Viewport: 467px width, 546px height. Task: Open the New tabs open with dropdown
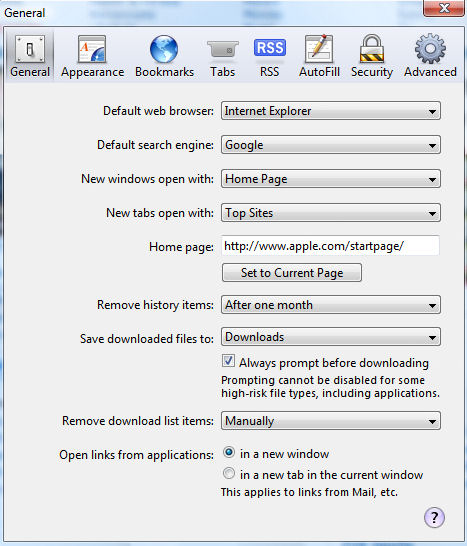pos(331,213)
